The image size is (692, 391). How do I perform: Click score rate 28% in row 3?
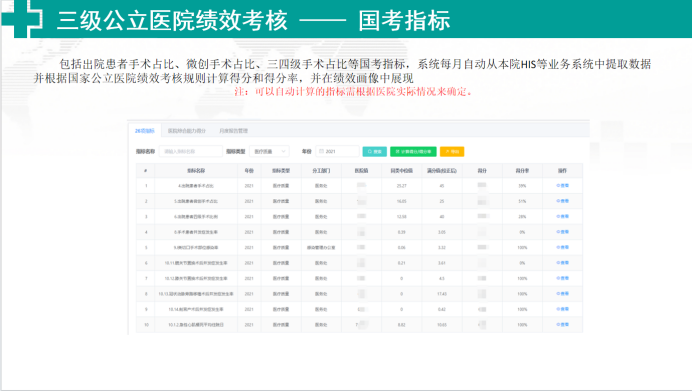coord(522,217)
